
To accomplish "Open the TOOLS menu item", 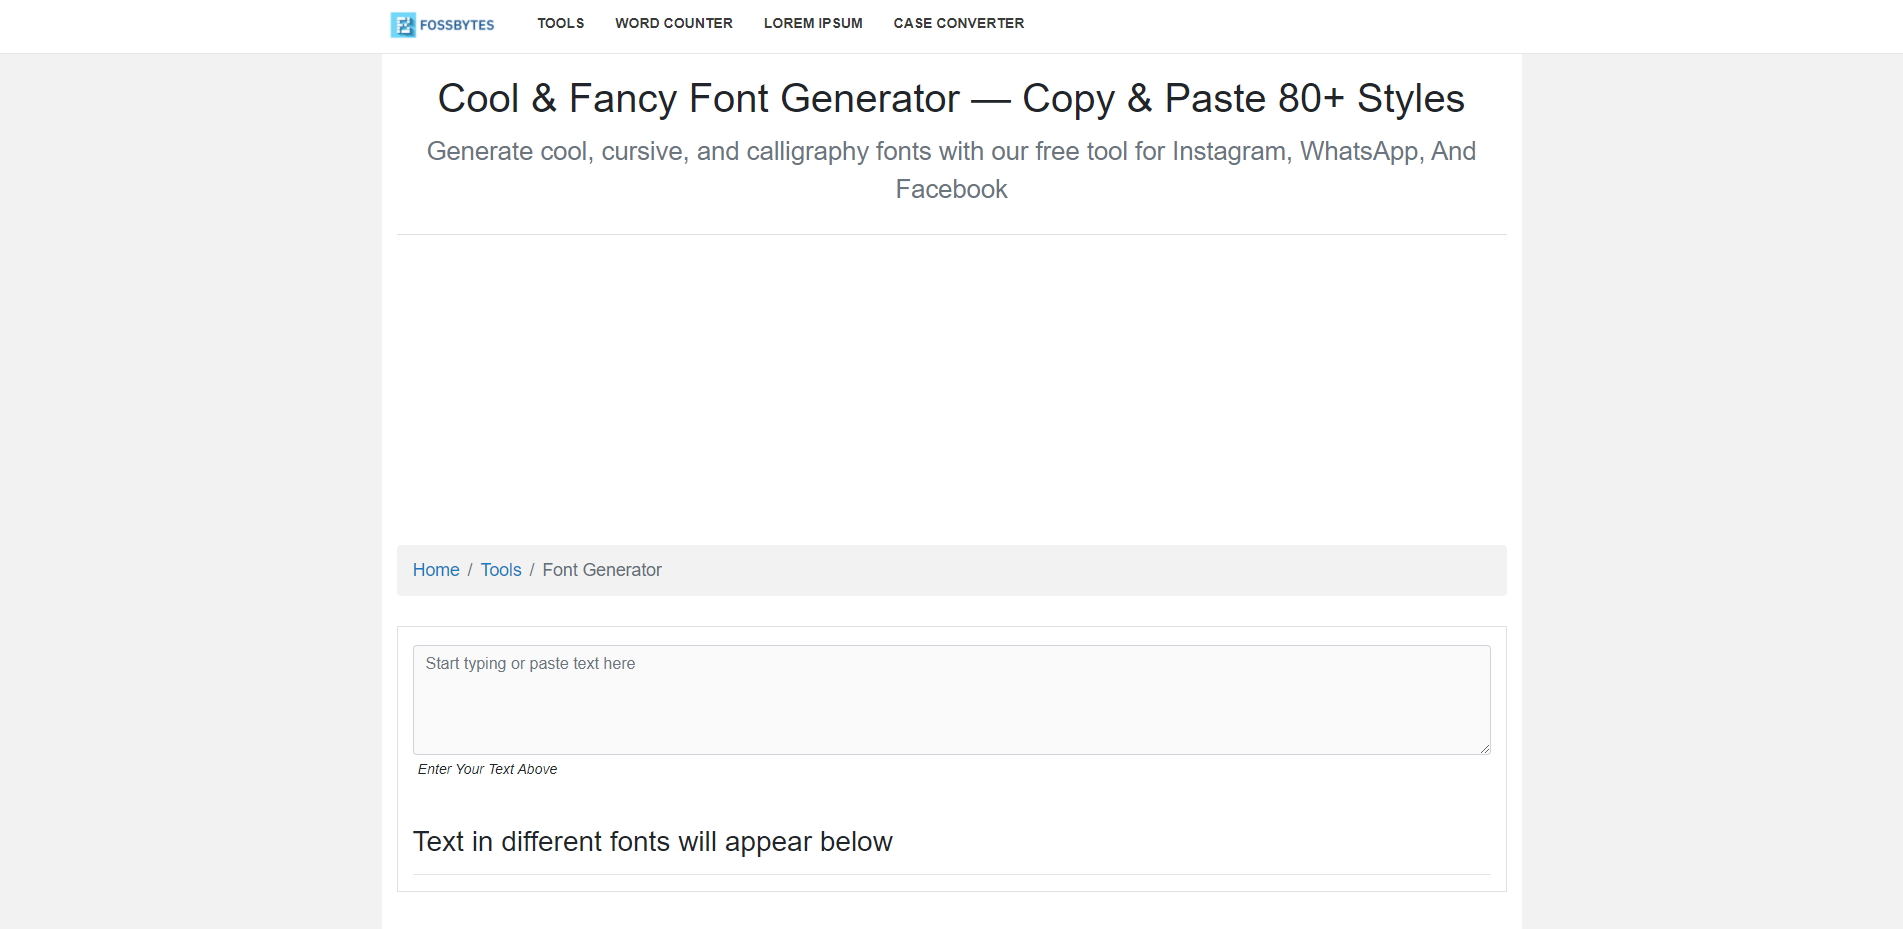I will (x=560, y=23).
